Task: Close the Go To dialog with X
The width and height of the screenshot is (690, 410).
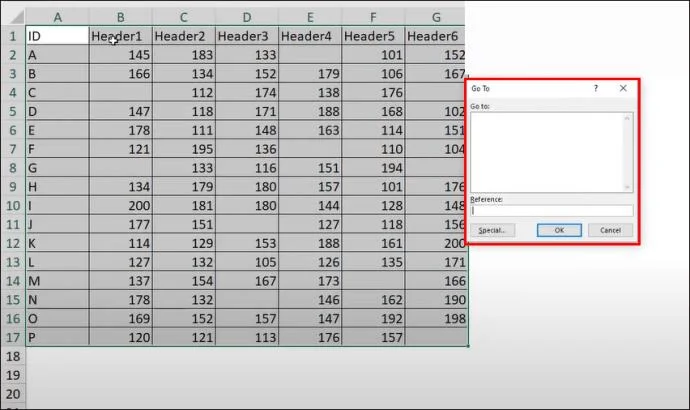Action: click(623, 88)
